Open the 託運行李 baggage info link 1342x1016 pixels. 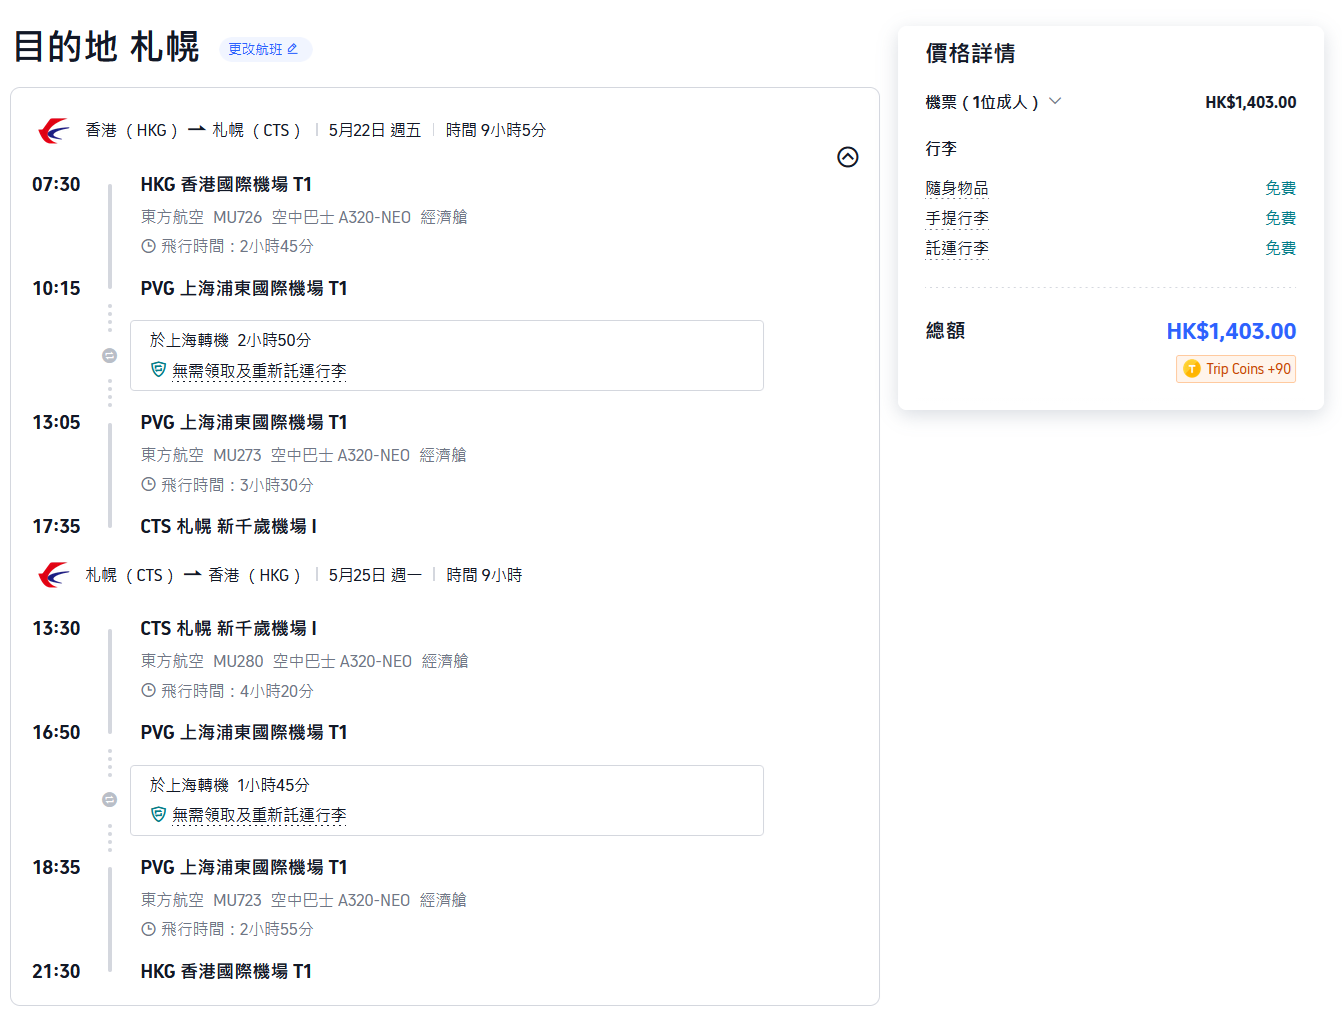[956, 248]
